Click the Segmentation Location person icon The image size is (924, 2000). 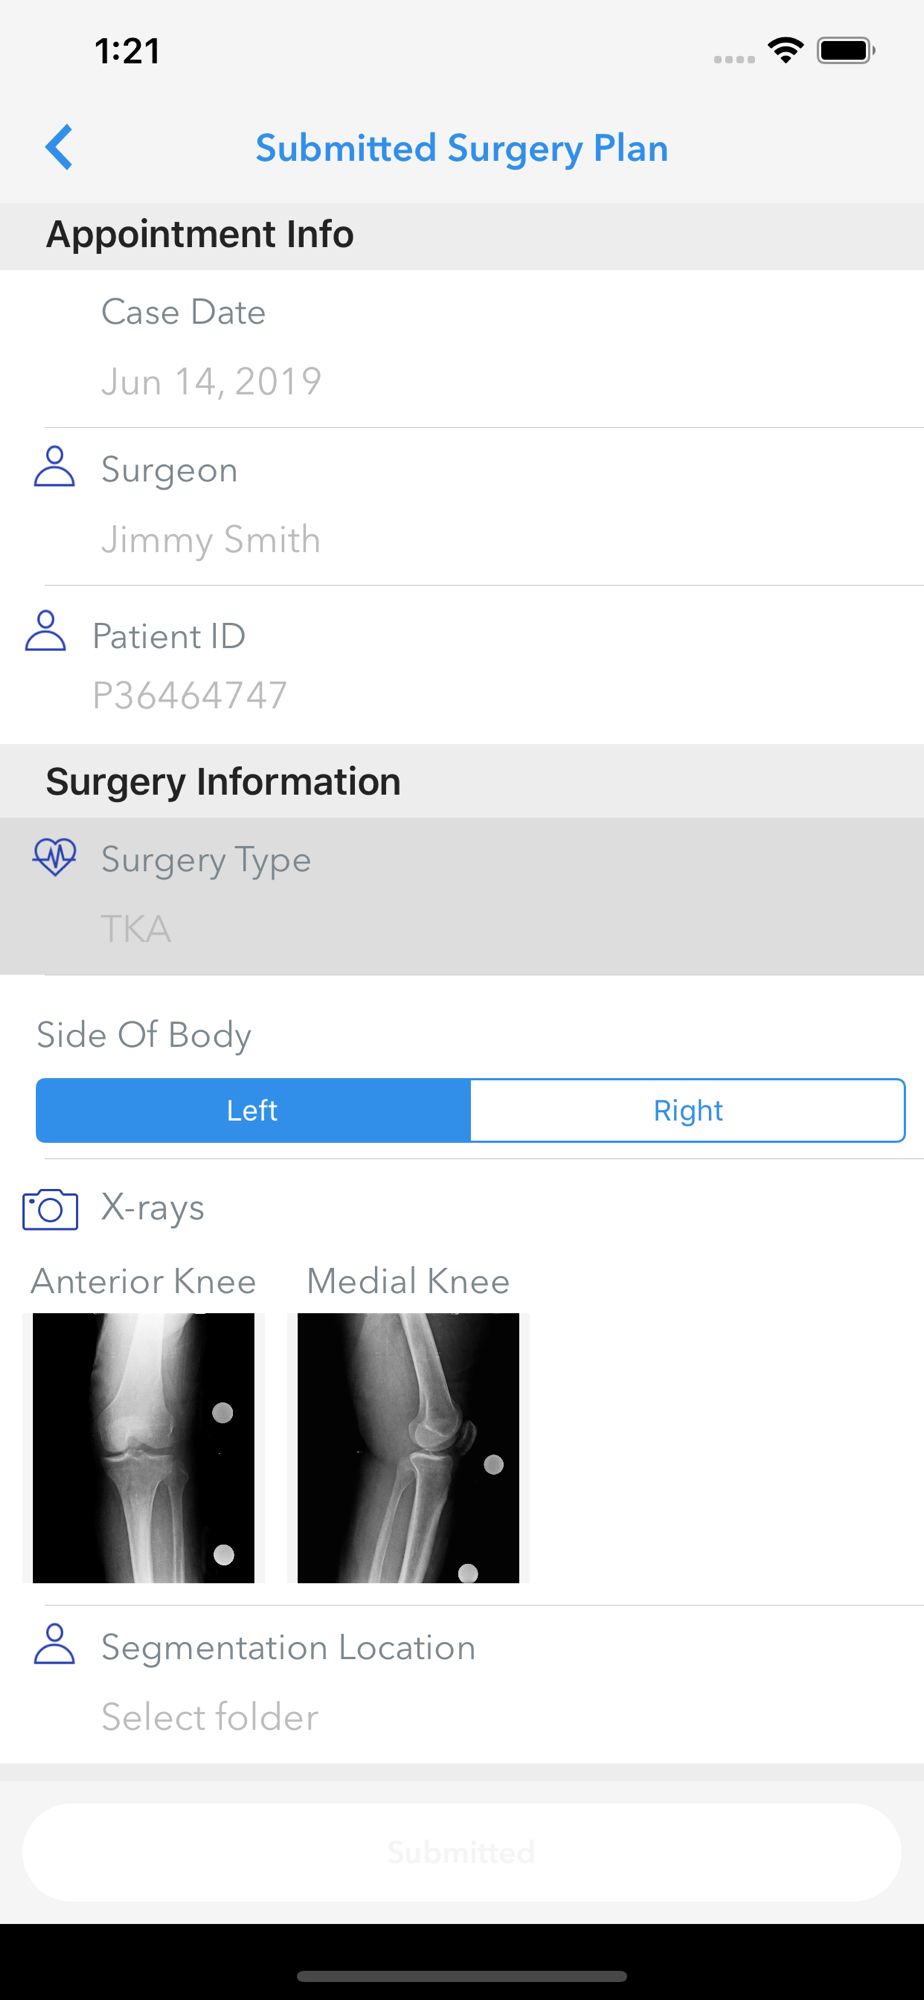point(54,1644)
